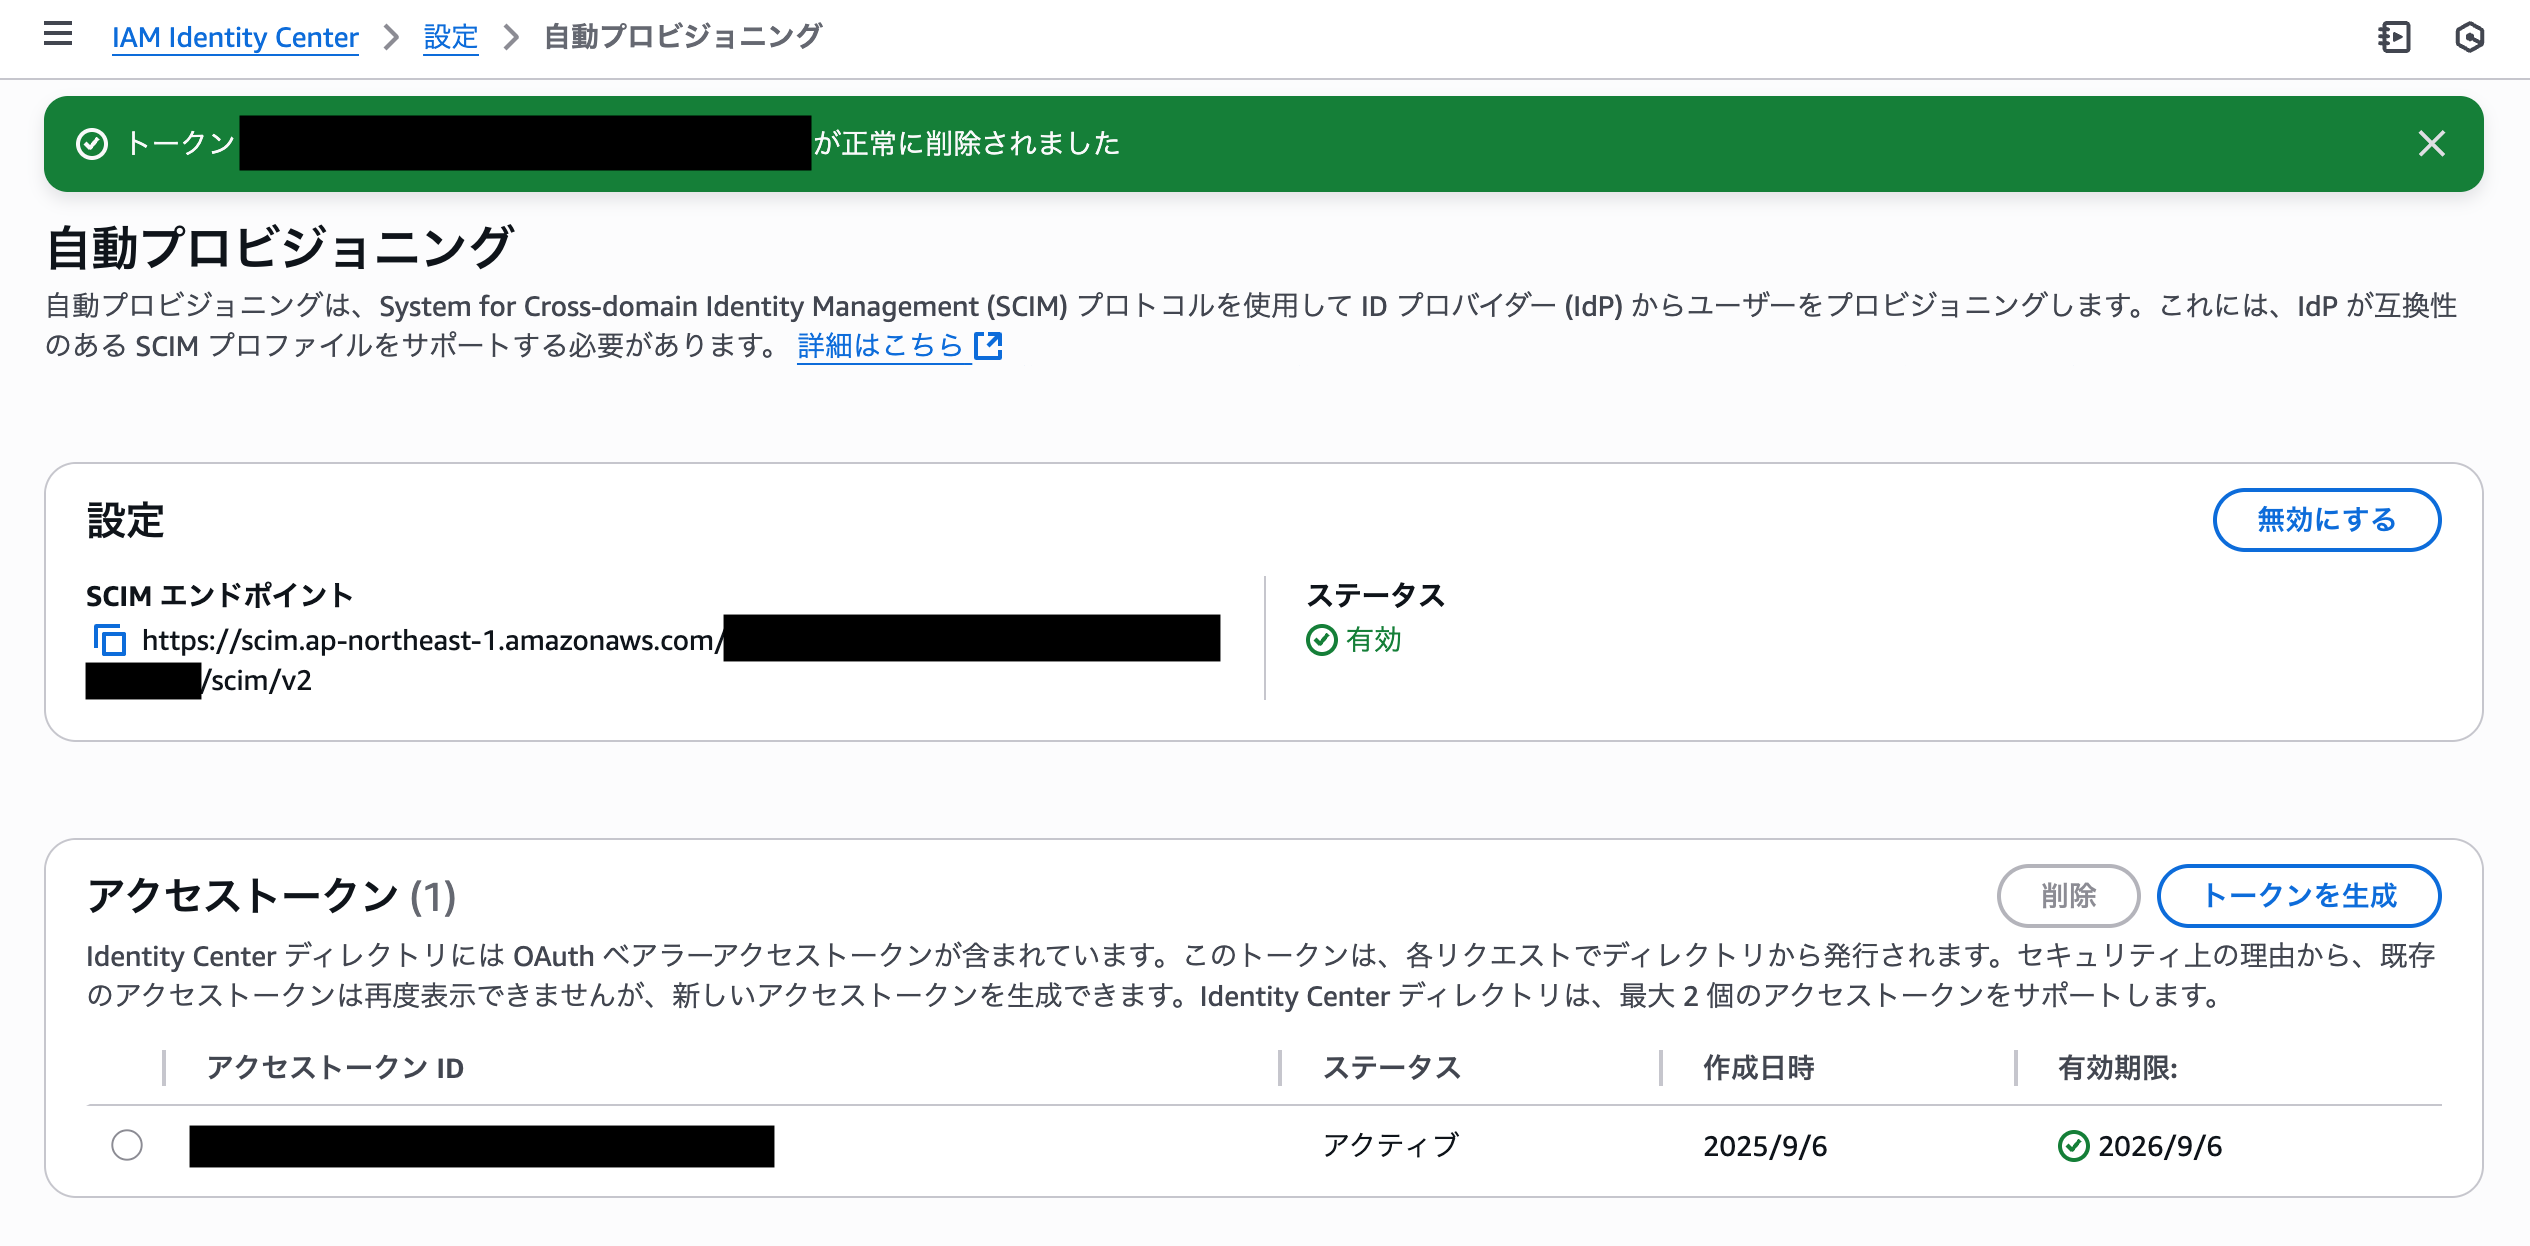Click the アクティブ status cell in the token row
This screenshot has width=2530, height=1246.
point(1390,1145)
